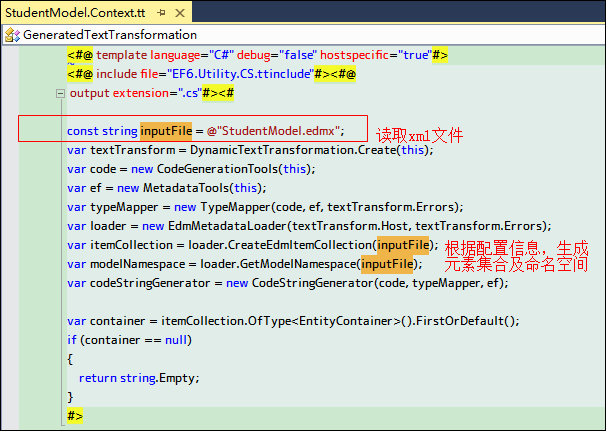Collapse the code block at output extension

(x=60, y=93)
